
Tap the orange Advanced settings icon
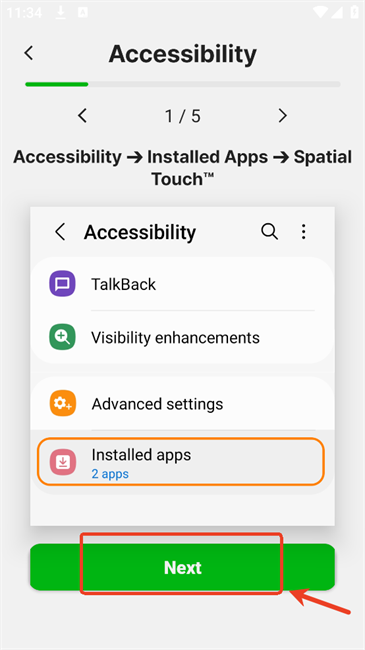[x=63, y=403]
